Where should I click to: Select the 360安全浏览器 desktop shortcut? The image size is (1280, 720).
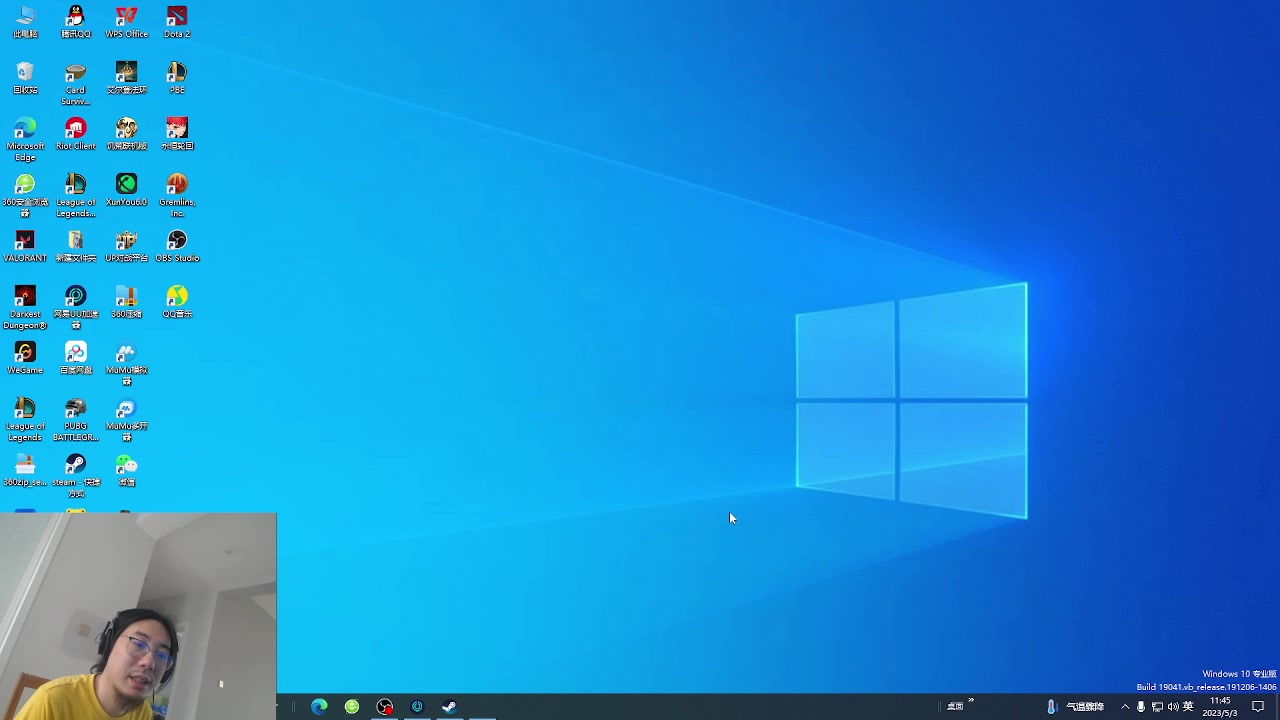click(x=25, y=196)
